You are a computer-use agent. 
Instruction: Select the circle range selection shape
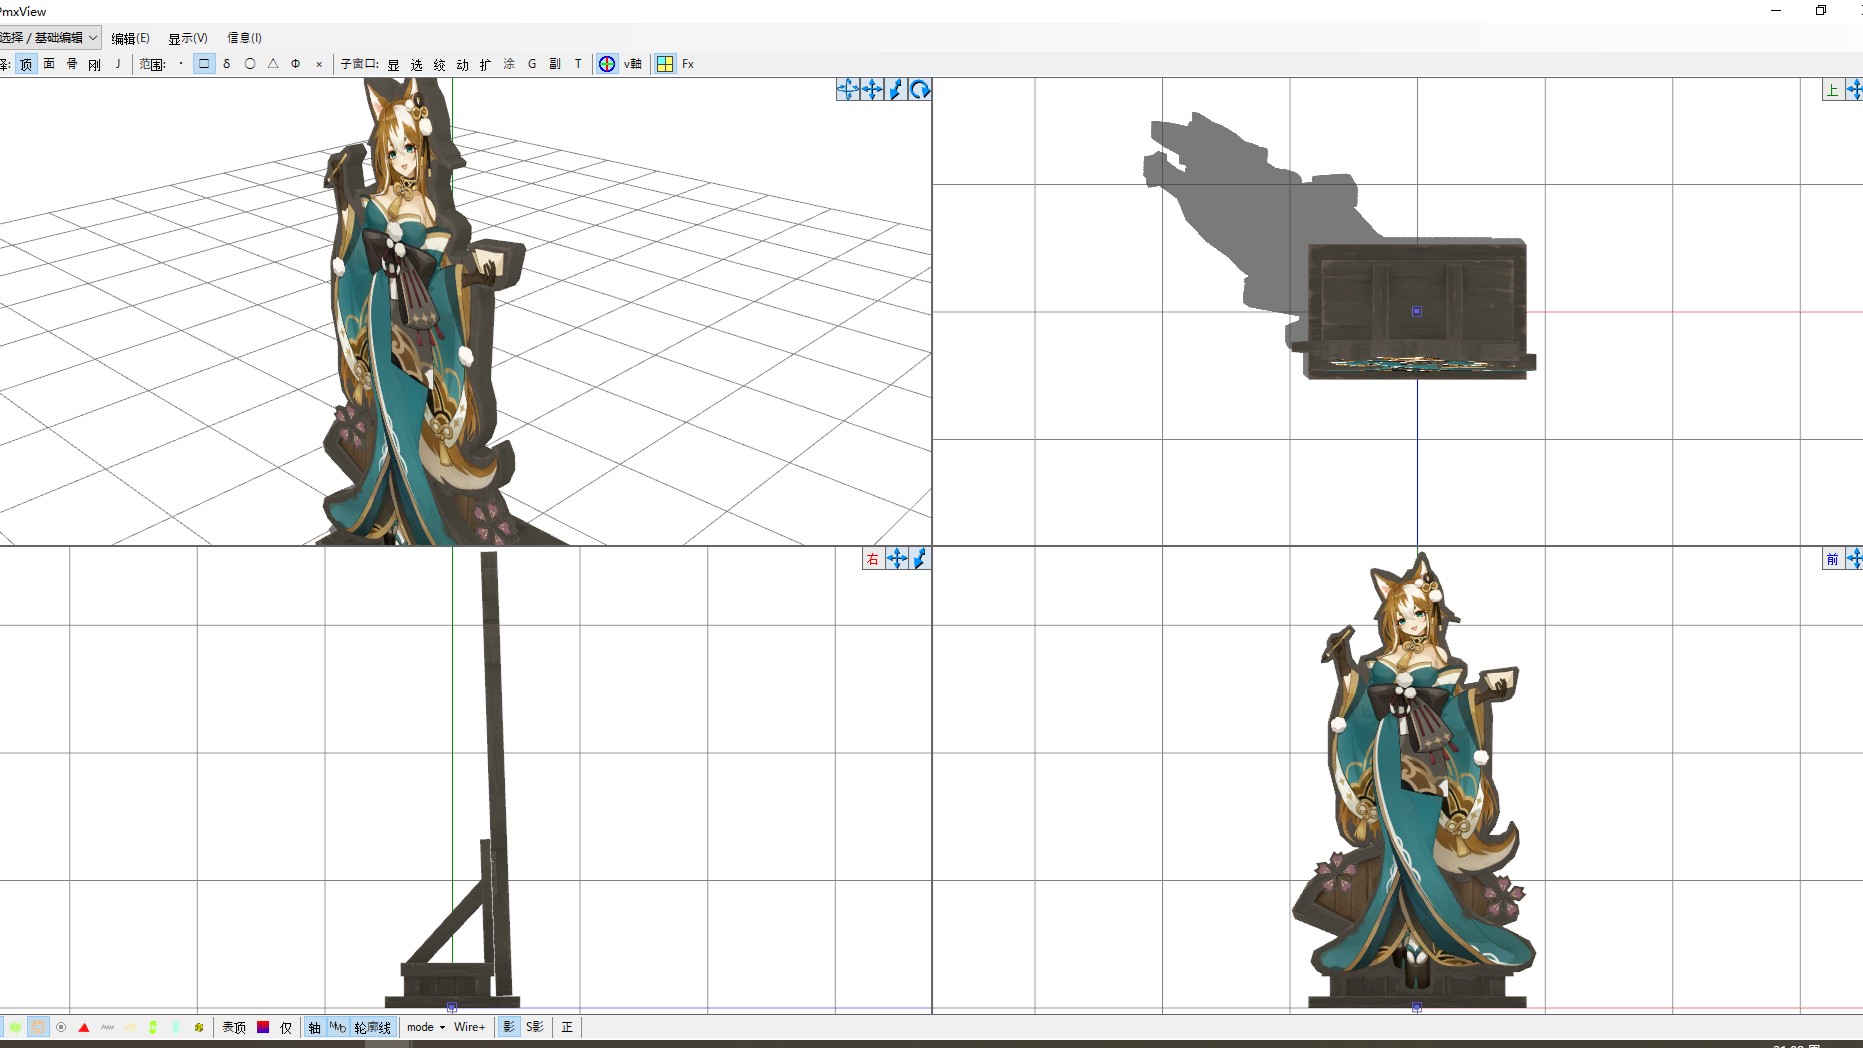250,64
